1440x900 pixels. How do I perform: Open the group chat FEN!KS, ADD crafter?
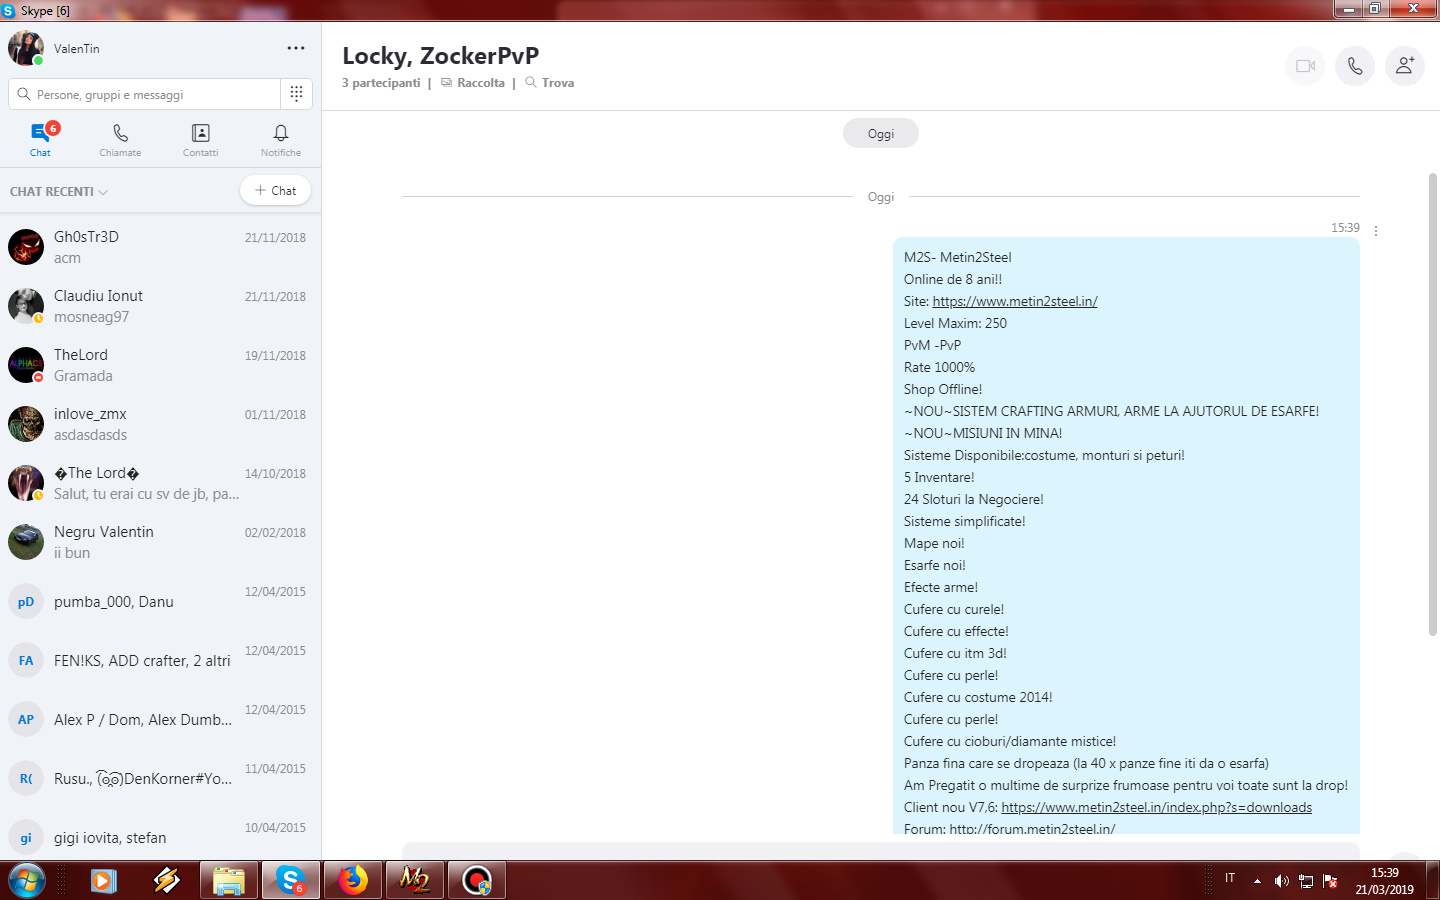coord(160,660)
